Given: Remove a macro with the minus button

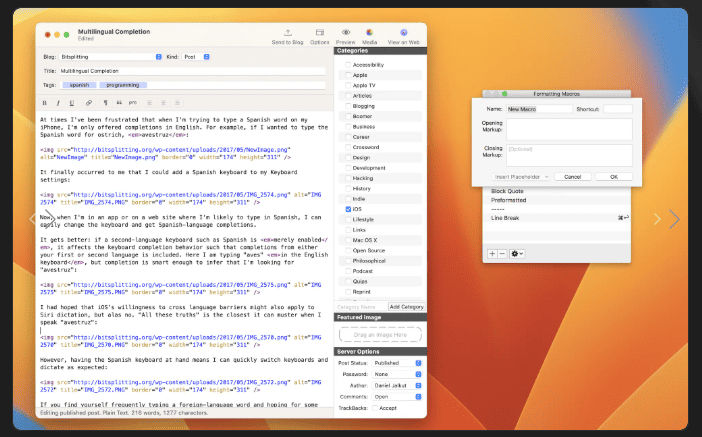Looking at the screenshot, I should pos(502,254).
